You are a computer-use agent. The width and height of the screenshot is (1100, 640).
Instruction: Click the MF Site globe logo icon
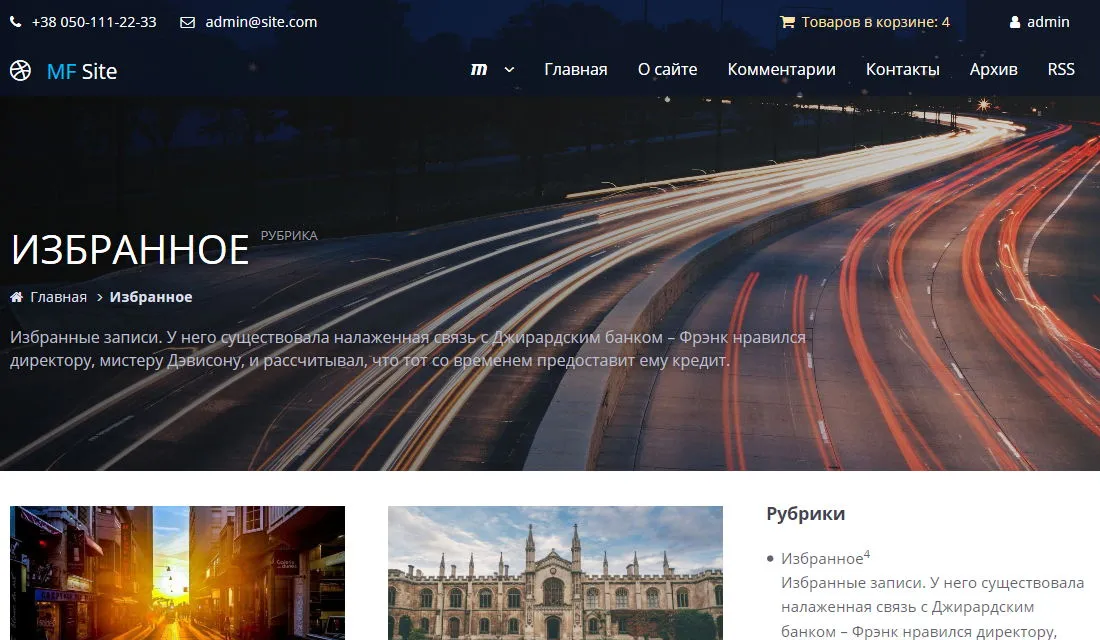[20, 71]
